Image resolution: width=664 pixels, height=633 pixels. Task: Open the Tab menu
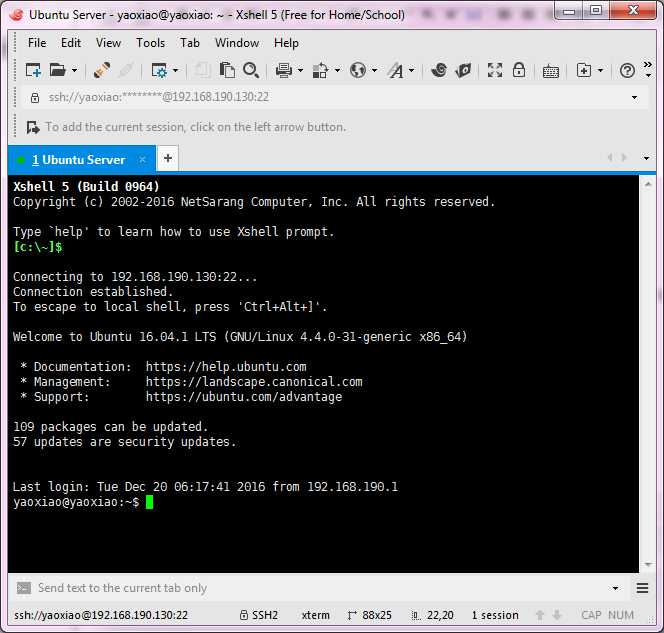coord(190,43)
